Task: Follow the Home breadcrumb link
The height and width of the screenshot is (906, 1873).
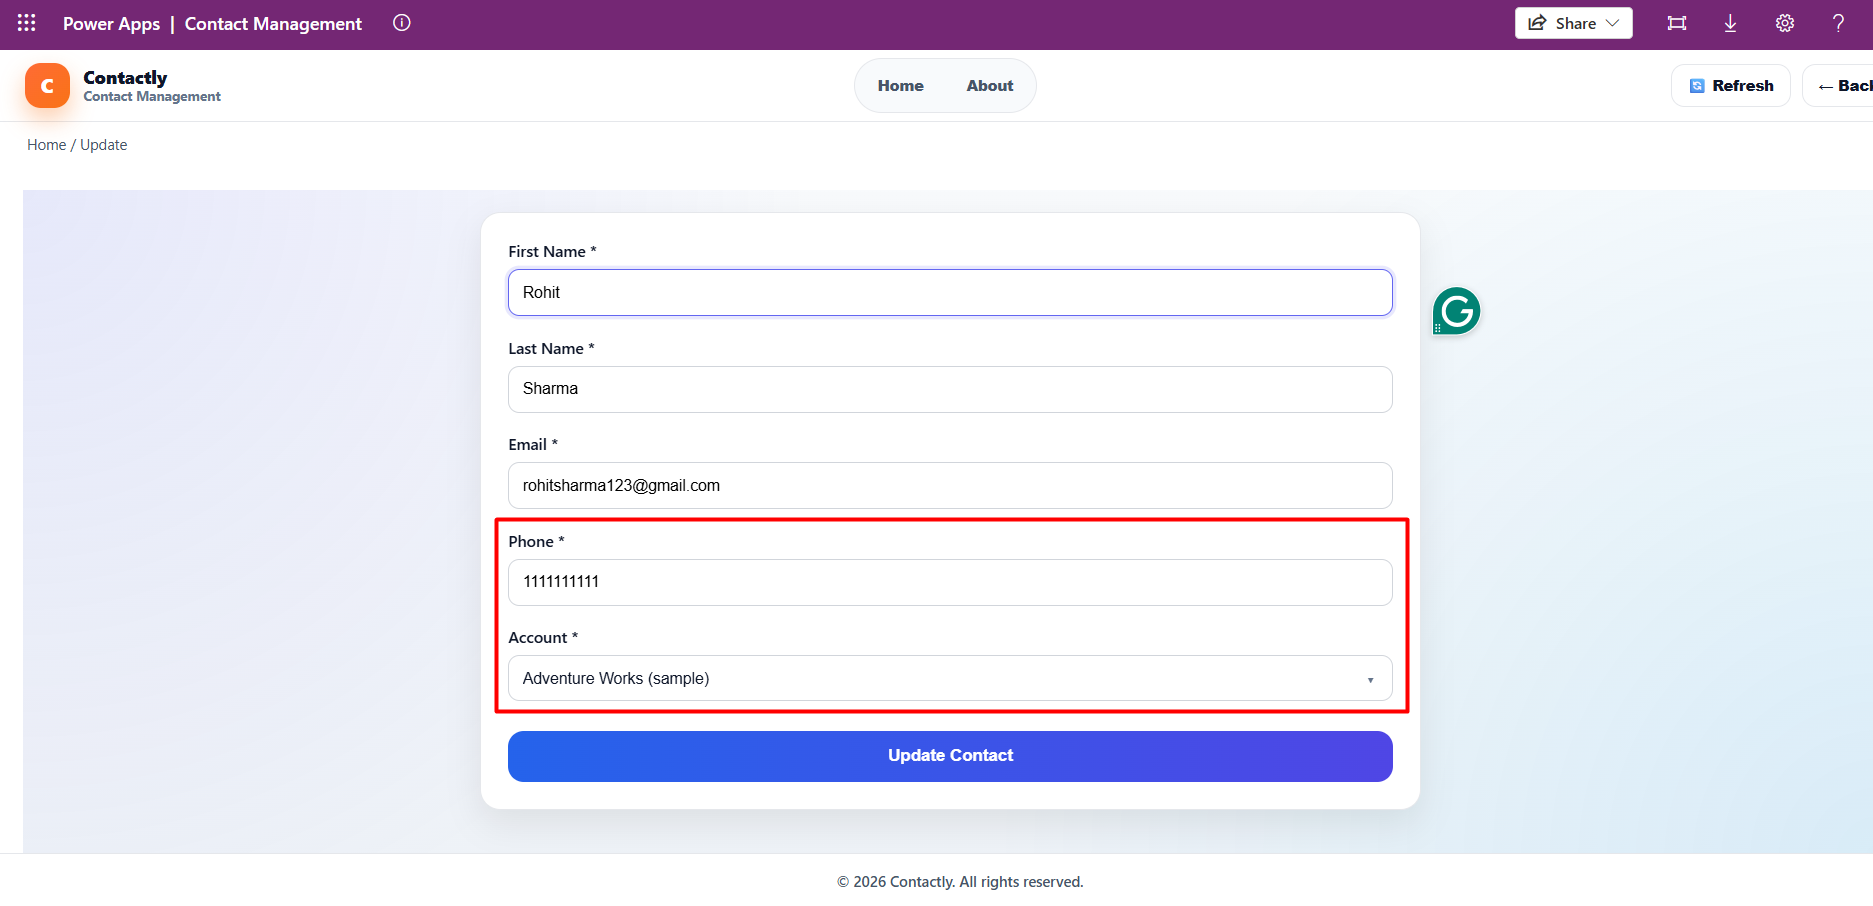Action: [46, 145]
